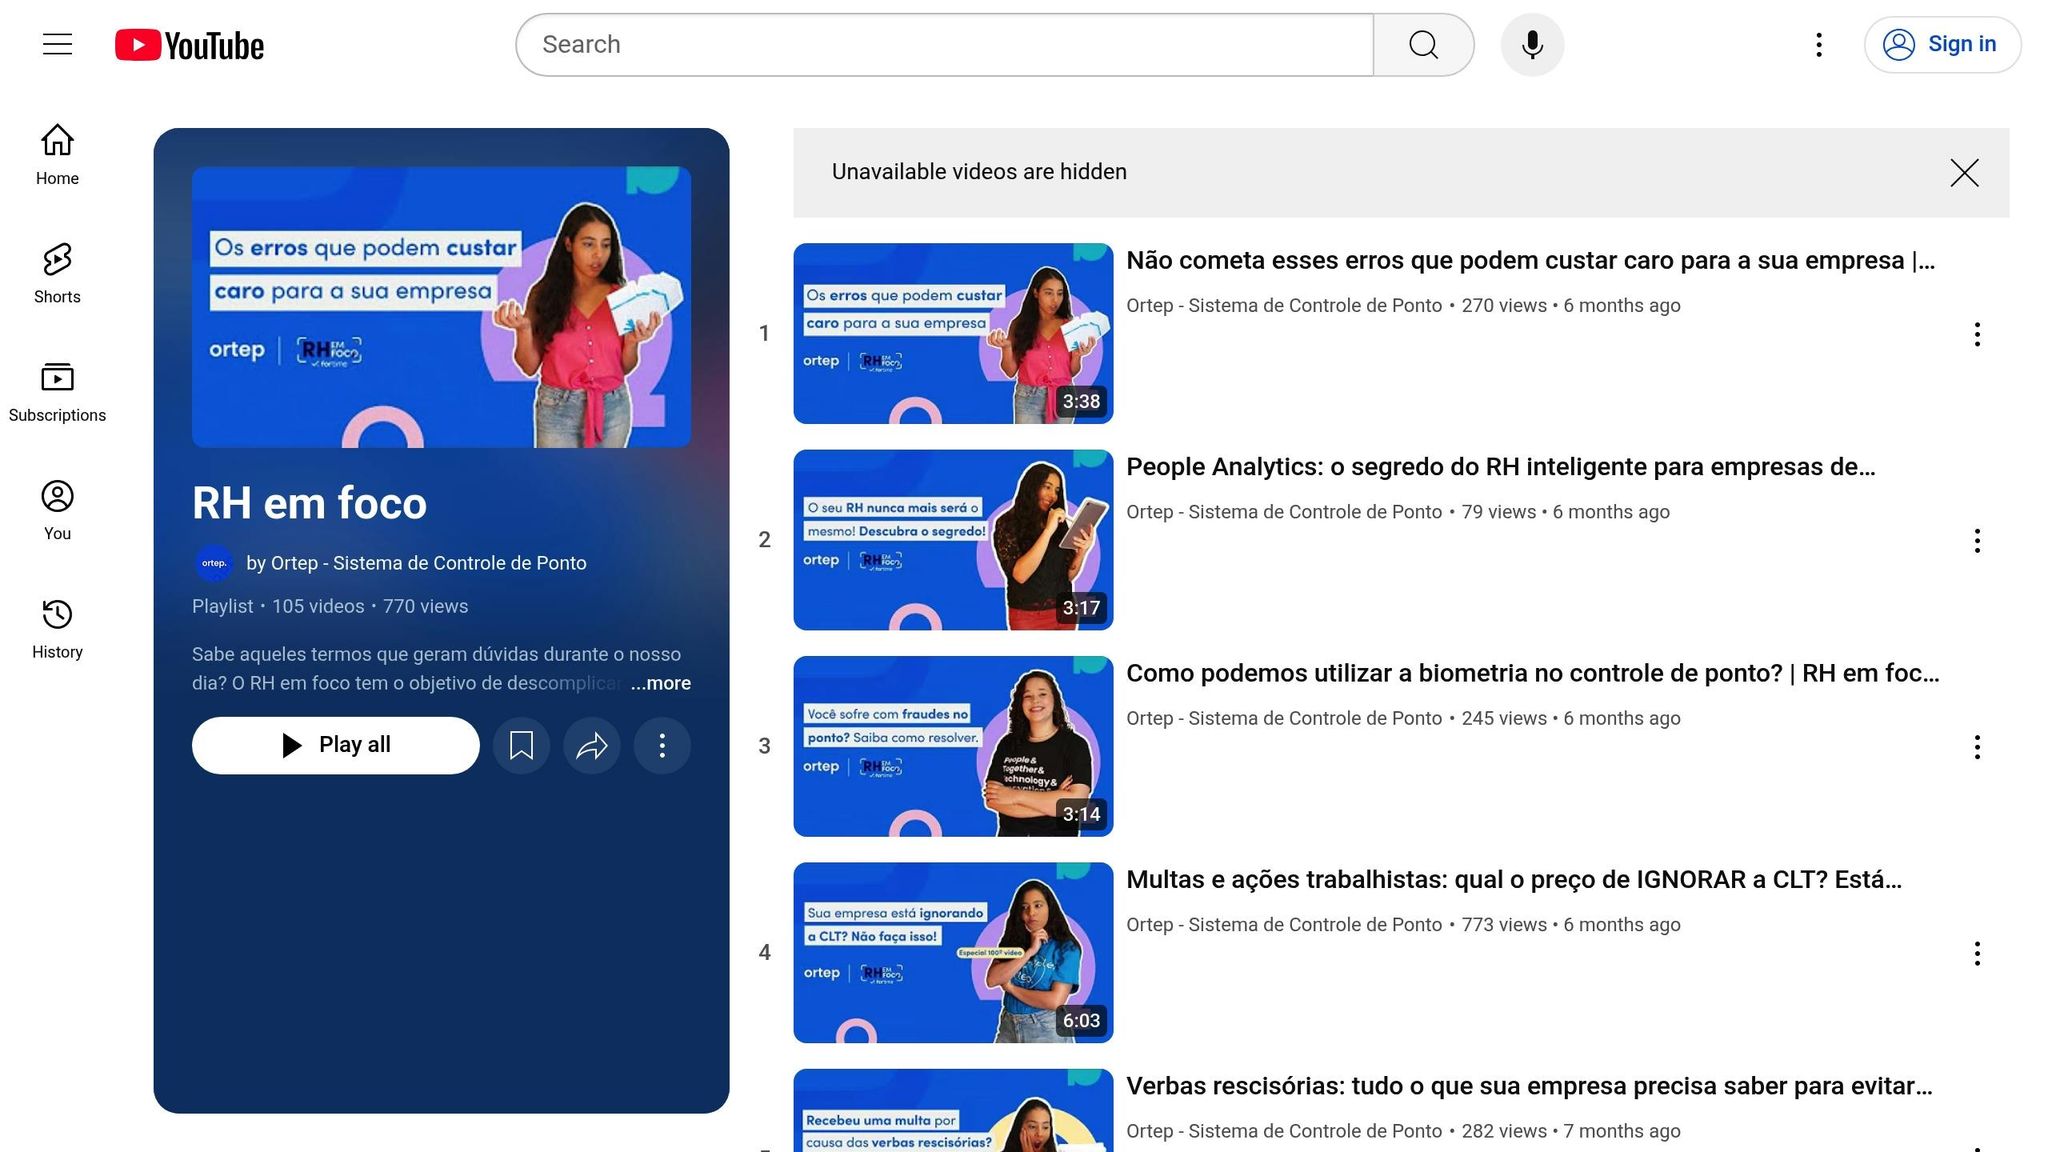Open the You sidebar item
Viewport: 2048px width, 1152px height.
click(x=57, y=510)
